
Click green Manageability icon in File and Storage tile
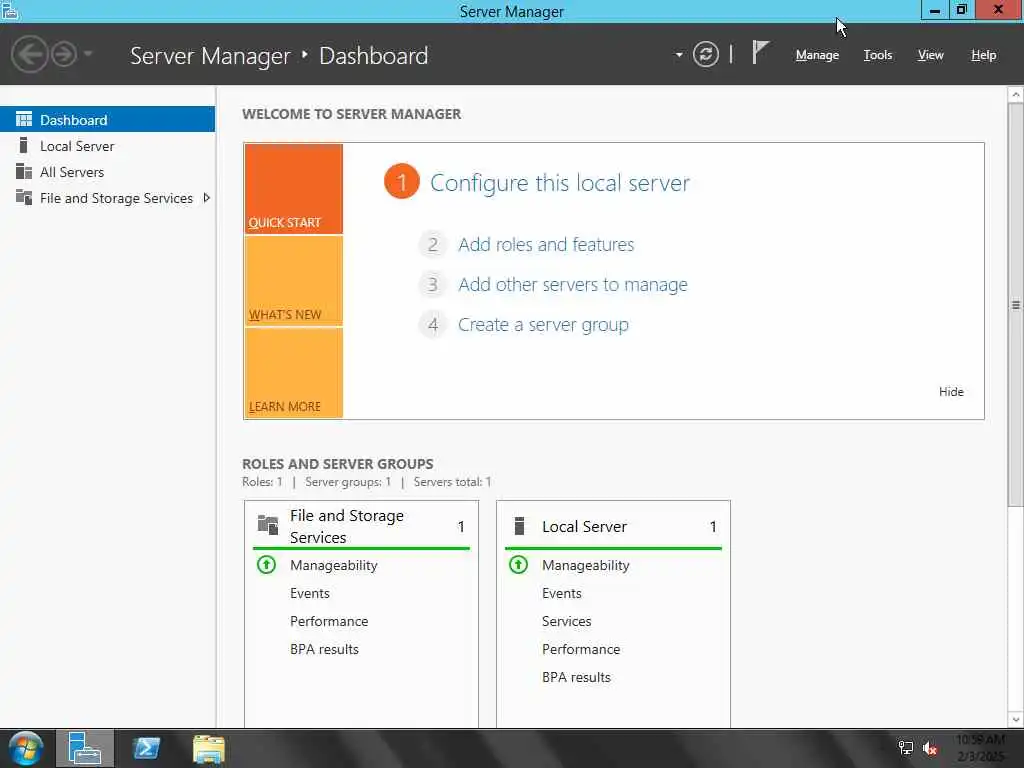[266, 564]
